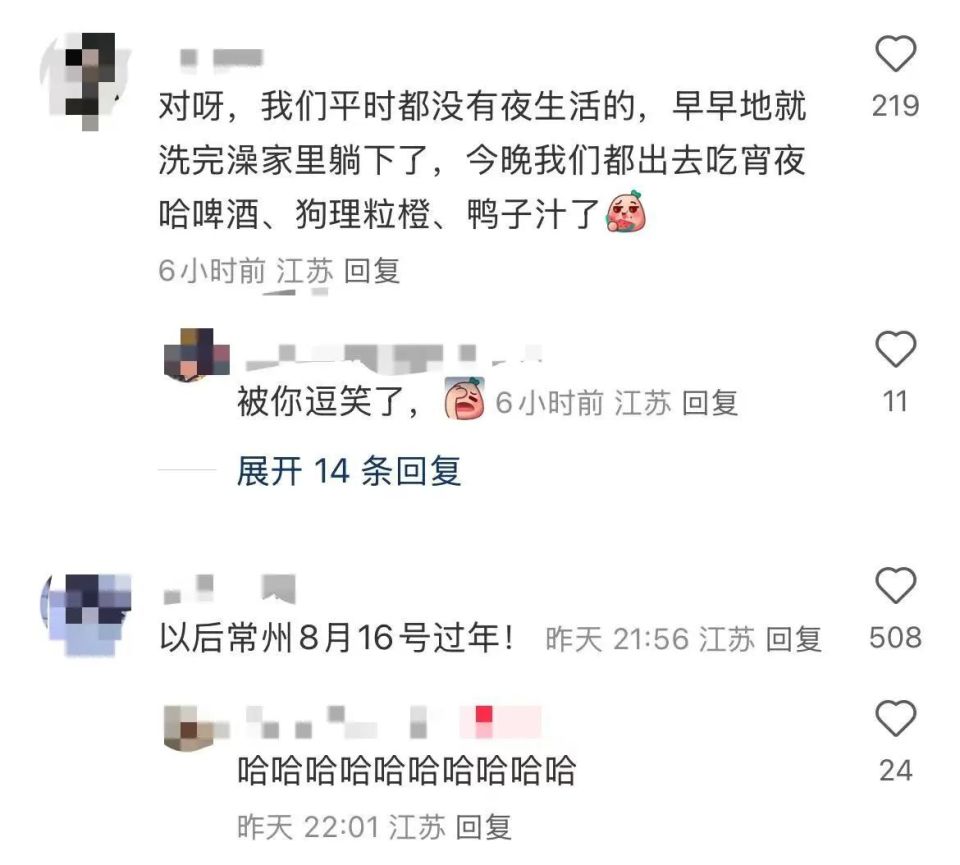Open avatar of 常州8月16号过年 commenter

[x=86, y=614]
